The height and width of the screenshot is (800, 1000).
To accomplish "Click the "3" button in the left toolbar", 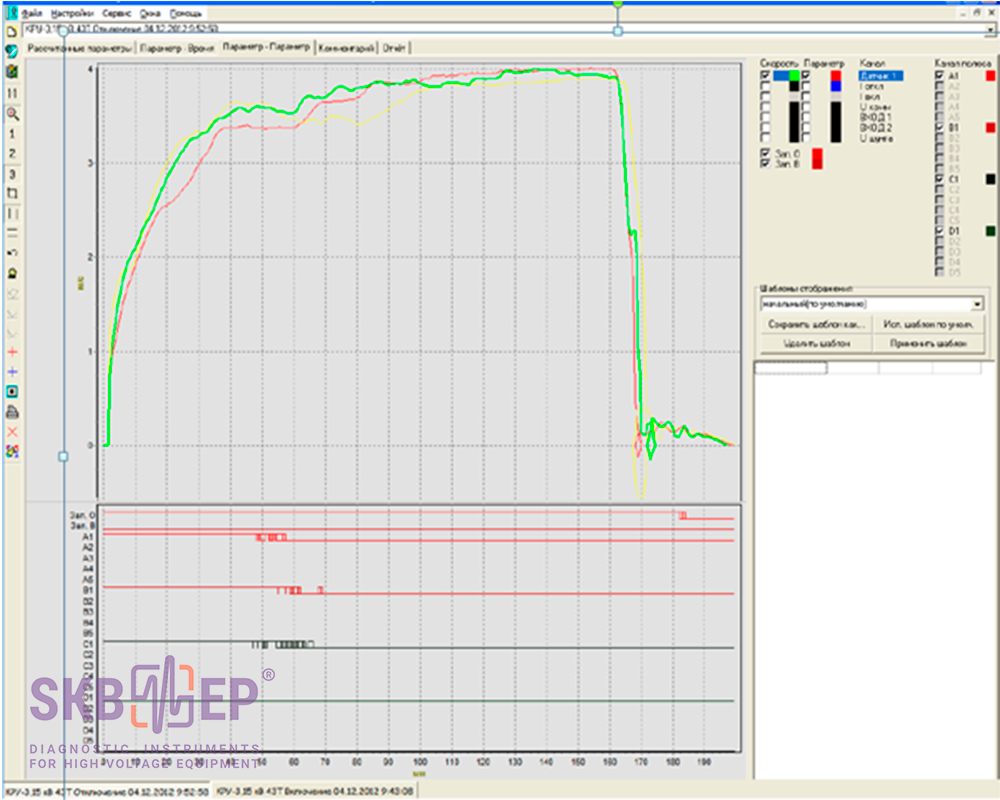I will pyautogui.click(x=12, y=174).
